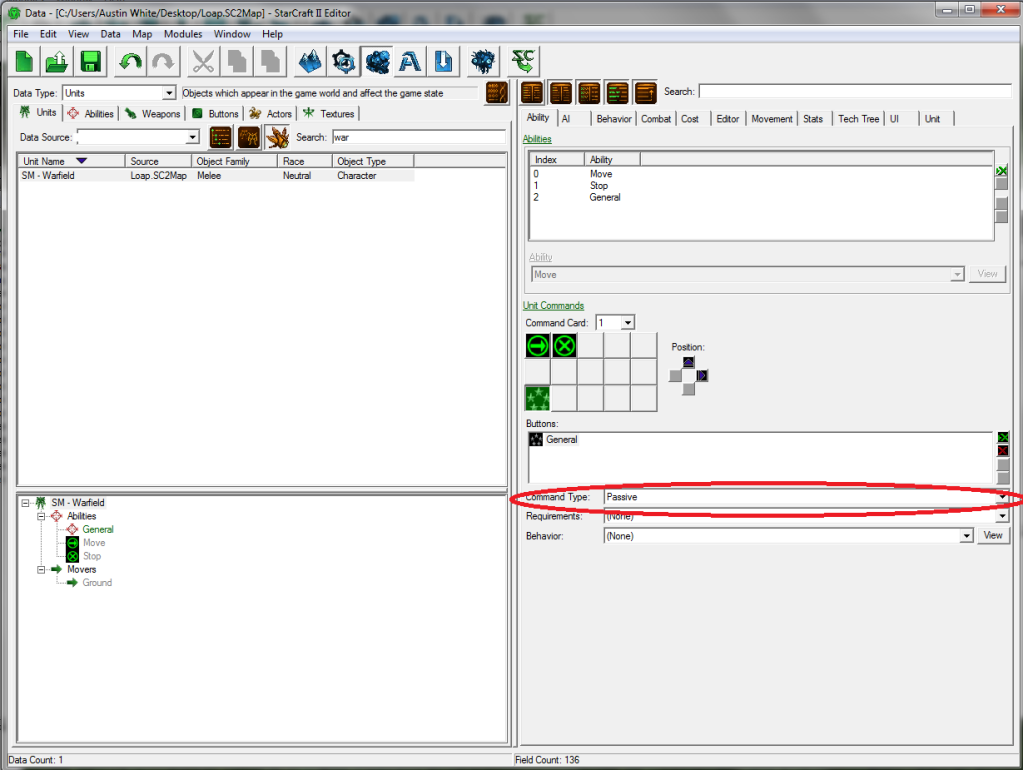The width and height of the screenshot is (1023, 770).
Task: Click the list view icon beside Data Source
Action: coord(221,137)
